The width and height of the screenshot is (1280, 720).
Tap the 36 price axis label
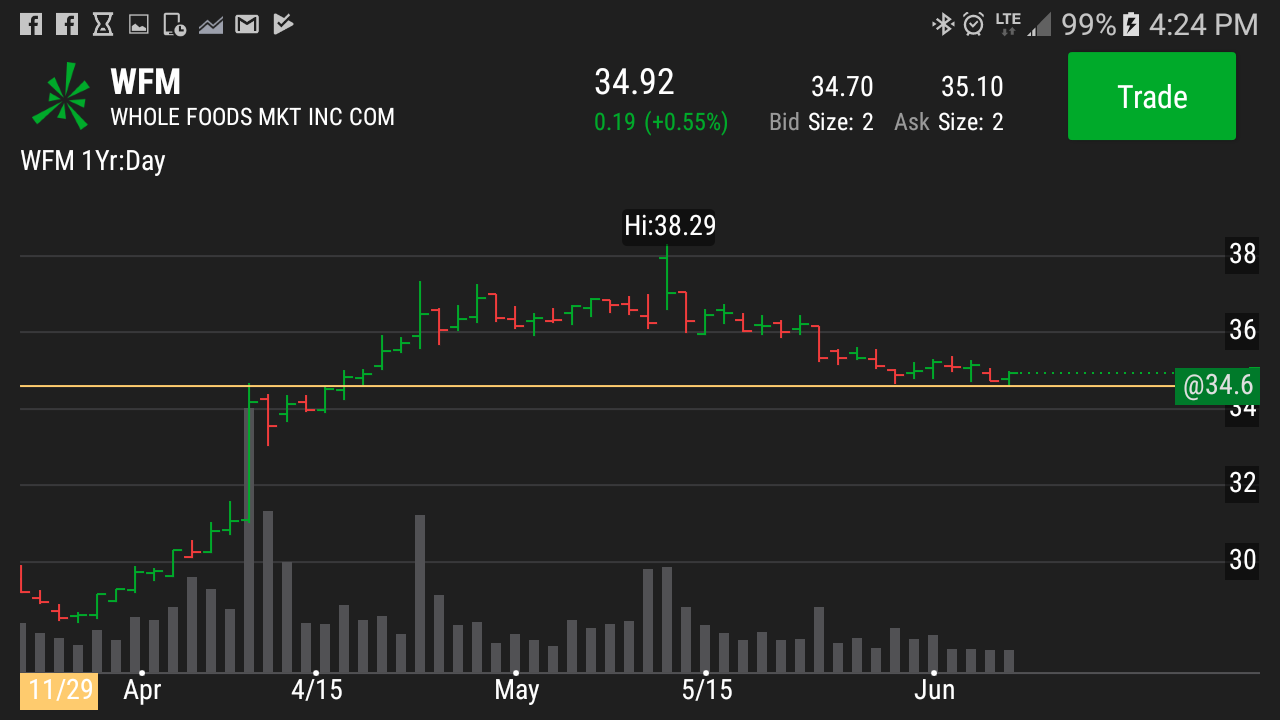(1243, 330)
